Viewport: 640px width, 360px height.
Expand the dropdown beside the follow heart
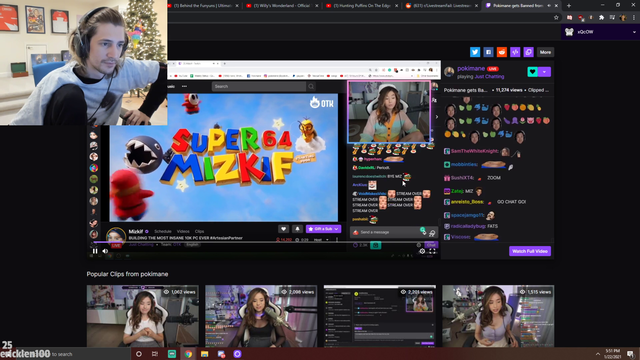[x=544, y=72]
